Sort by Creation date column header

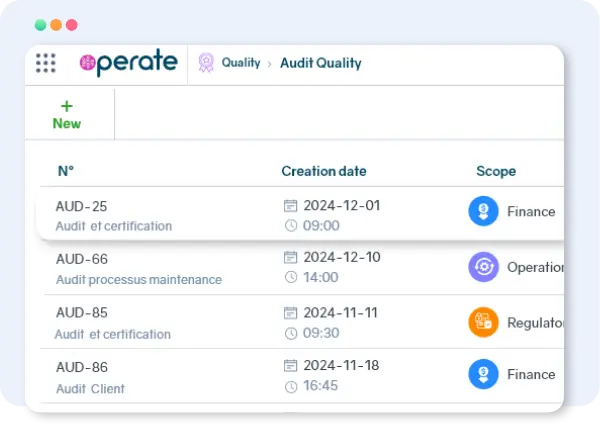click(323, 171)
